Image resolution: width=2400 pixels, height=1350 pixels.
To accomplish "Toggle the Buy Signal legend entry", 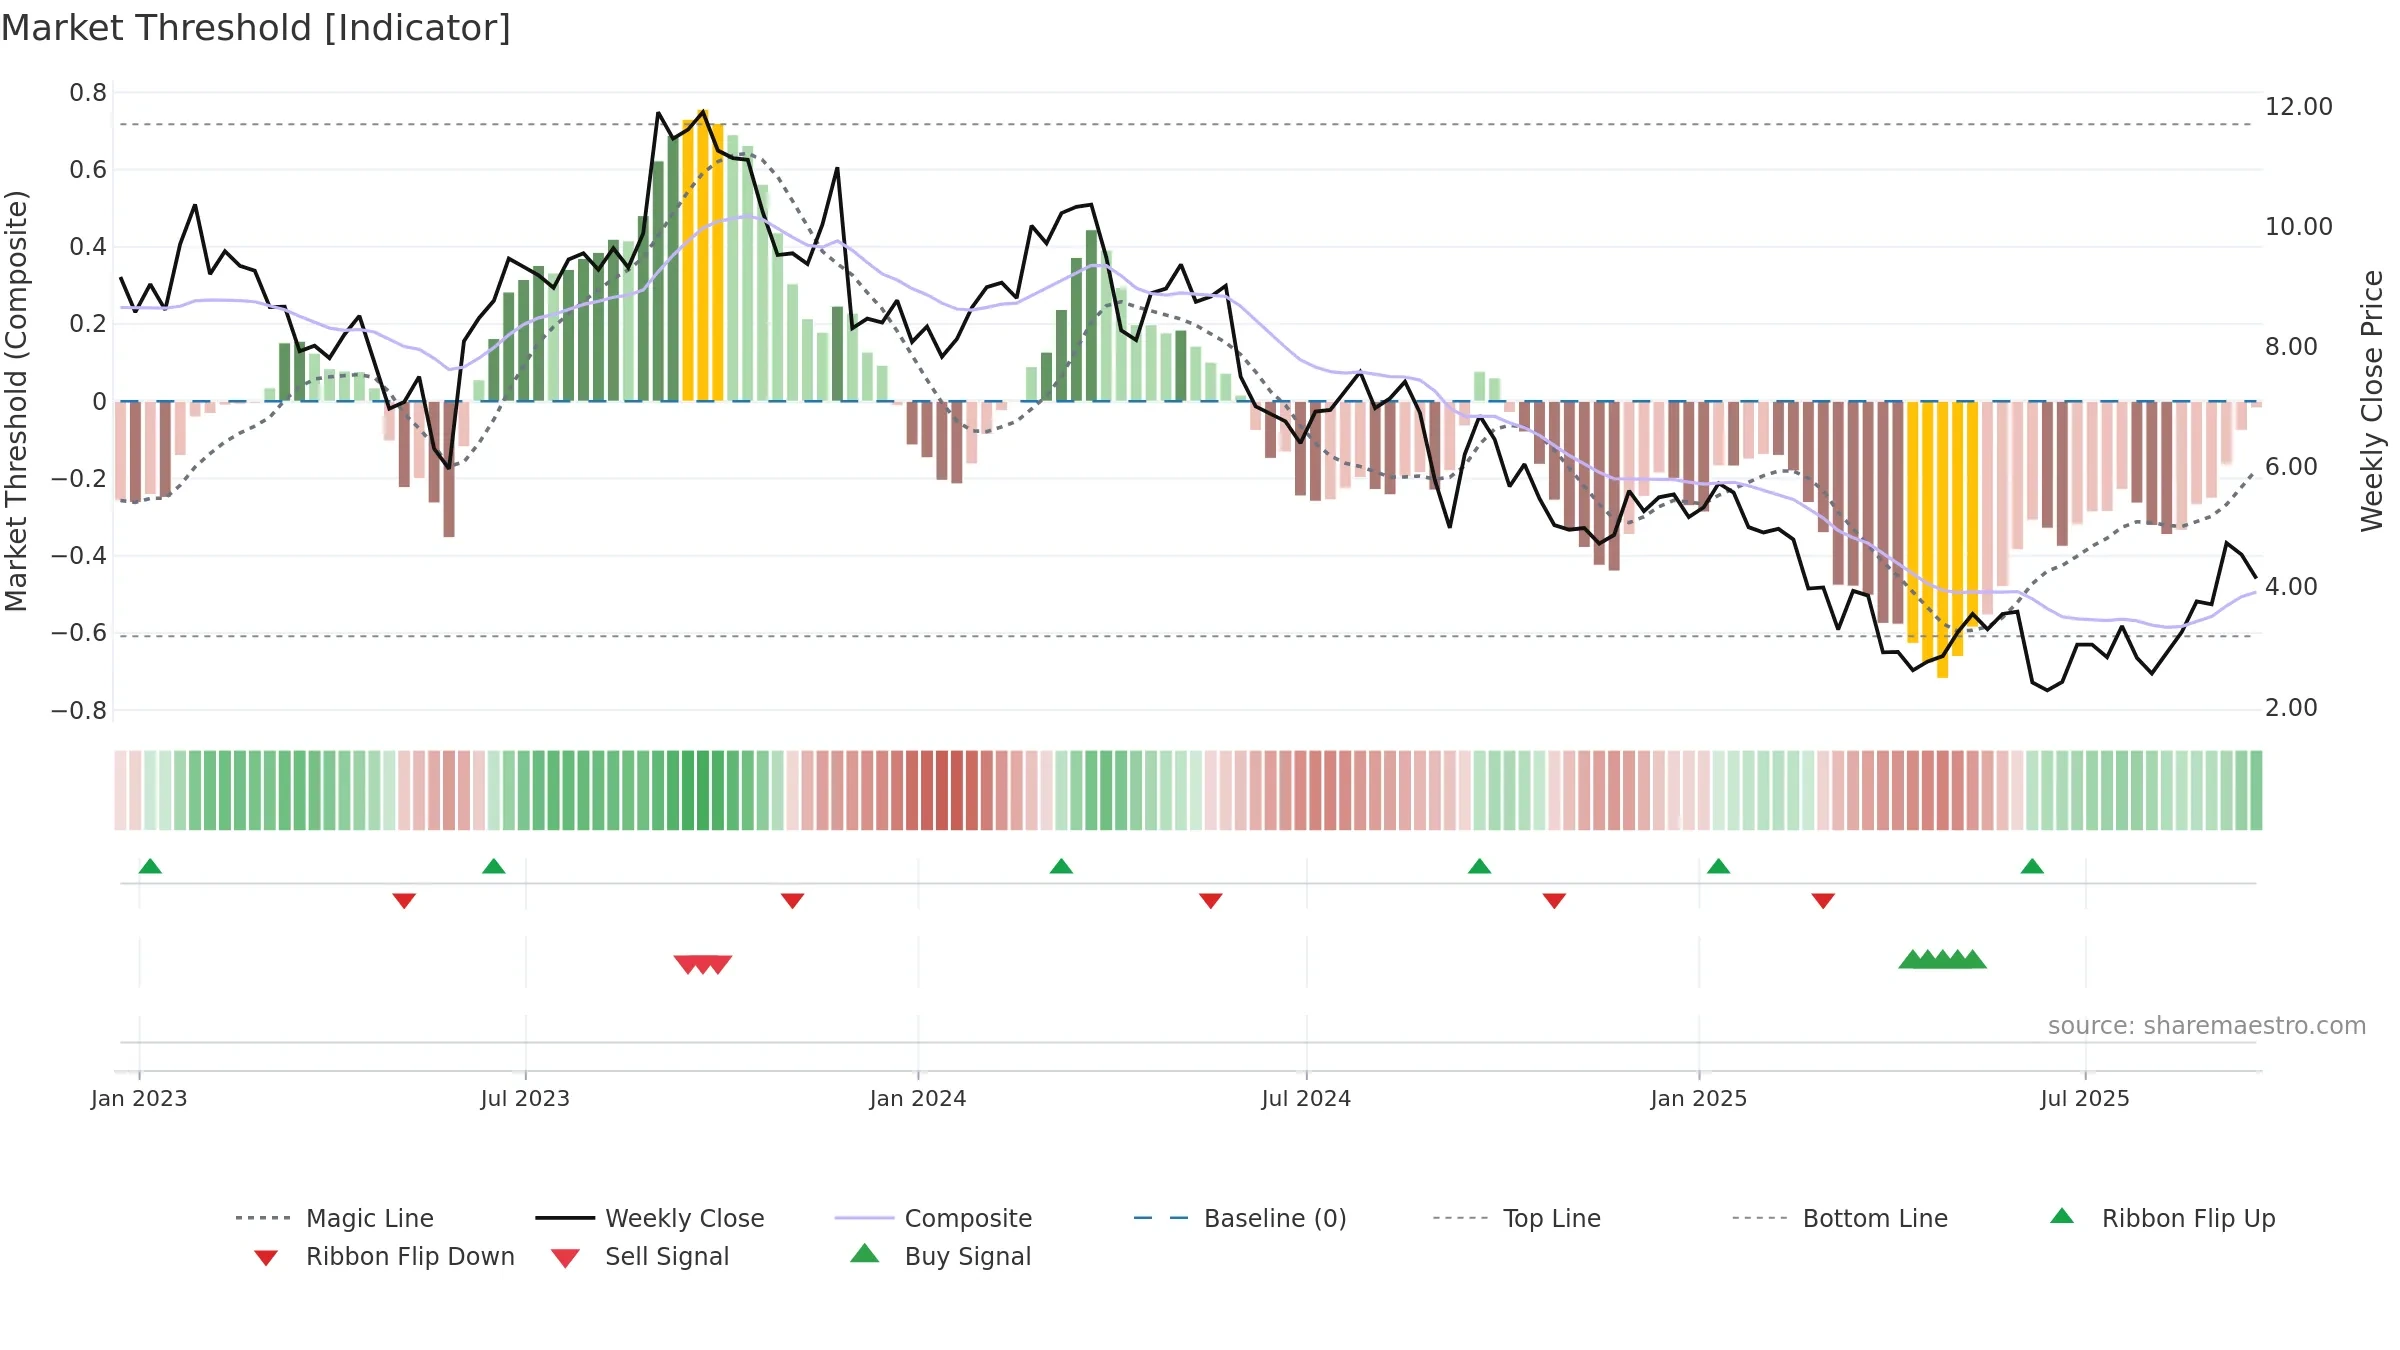I will click(x=940, y=1256).
